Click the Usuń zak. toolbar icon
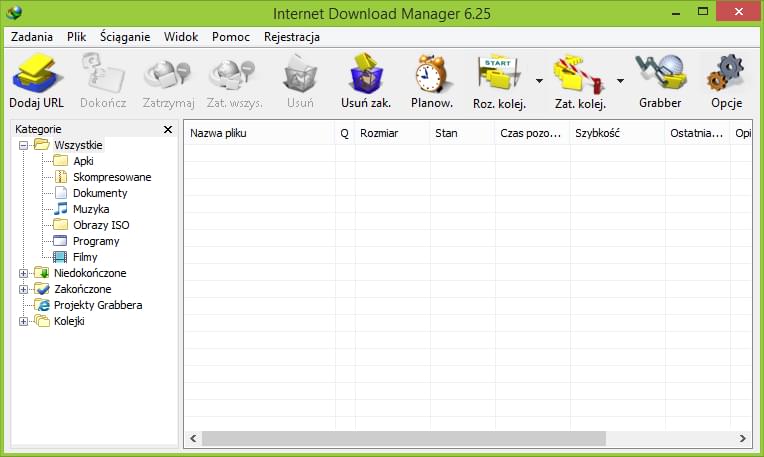 coord(366,75)
